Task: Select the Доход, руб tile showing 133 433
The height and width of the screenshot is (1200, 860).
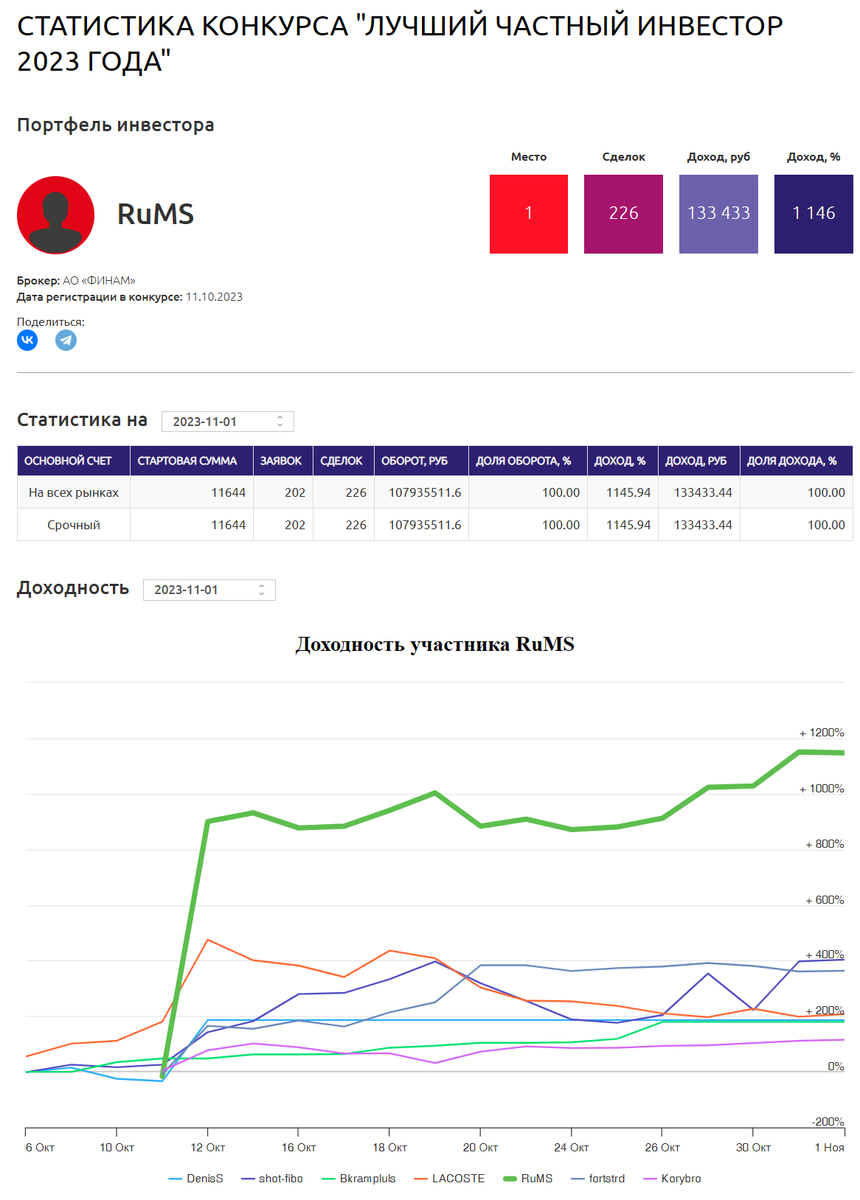Action: pos(718,214)
